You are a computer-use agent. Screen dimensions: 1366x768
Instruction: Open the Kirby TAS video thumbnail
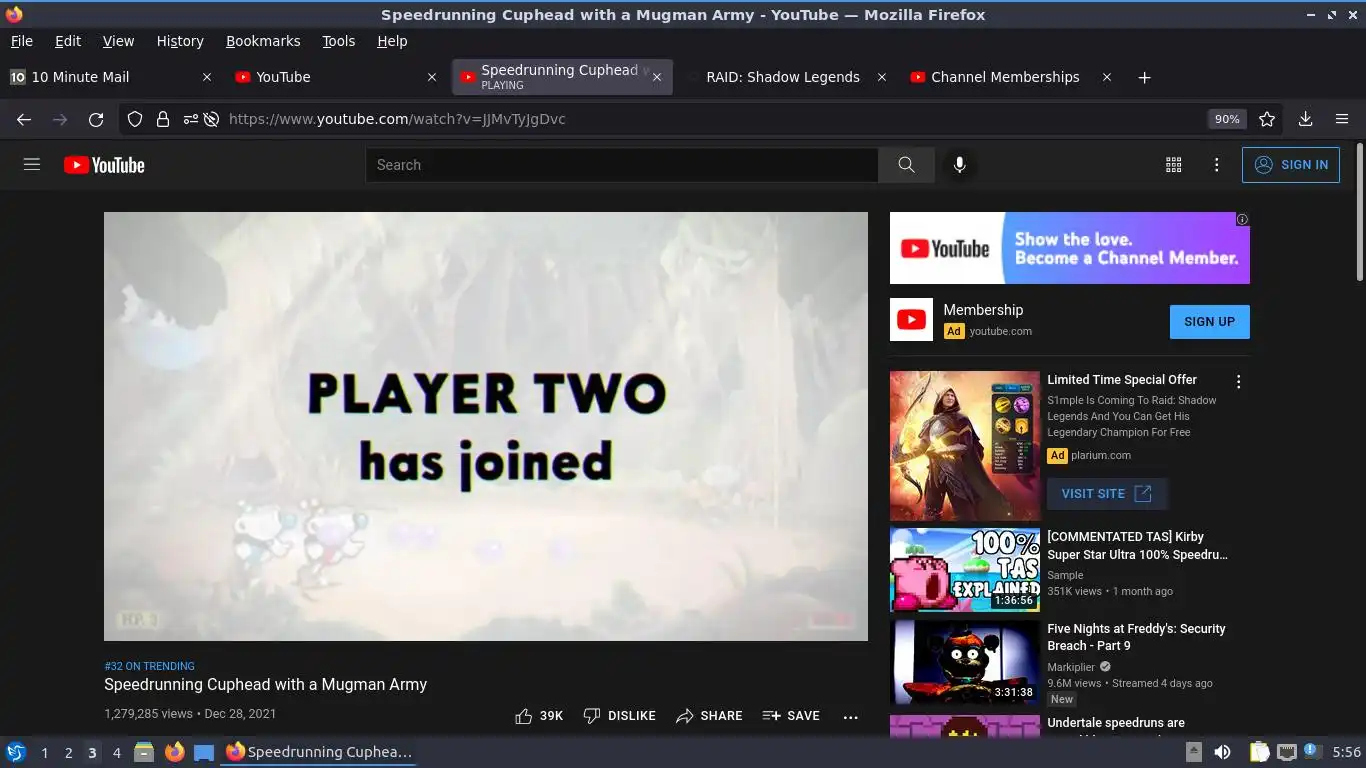(x=965, y=570)
